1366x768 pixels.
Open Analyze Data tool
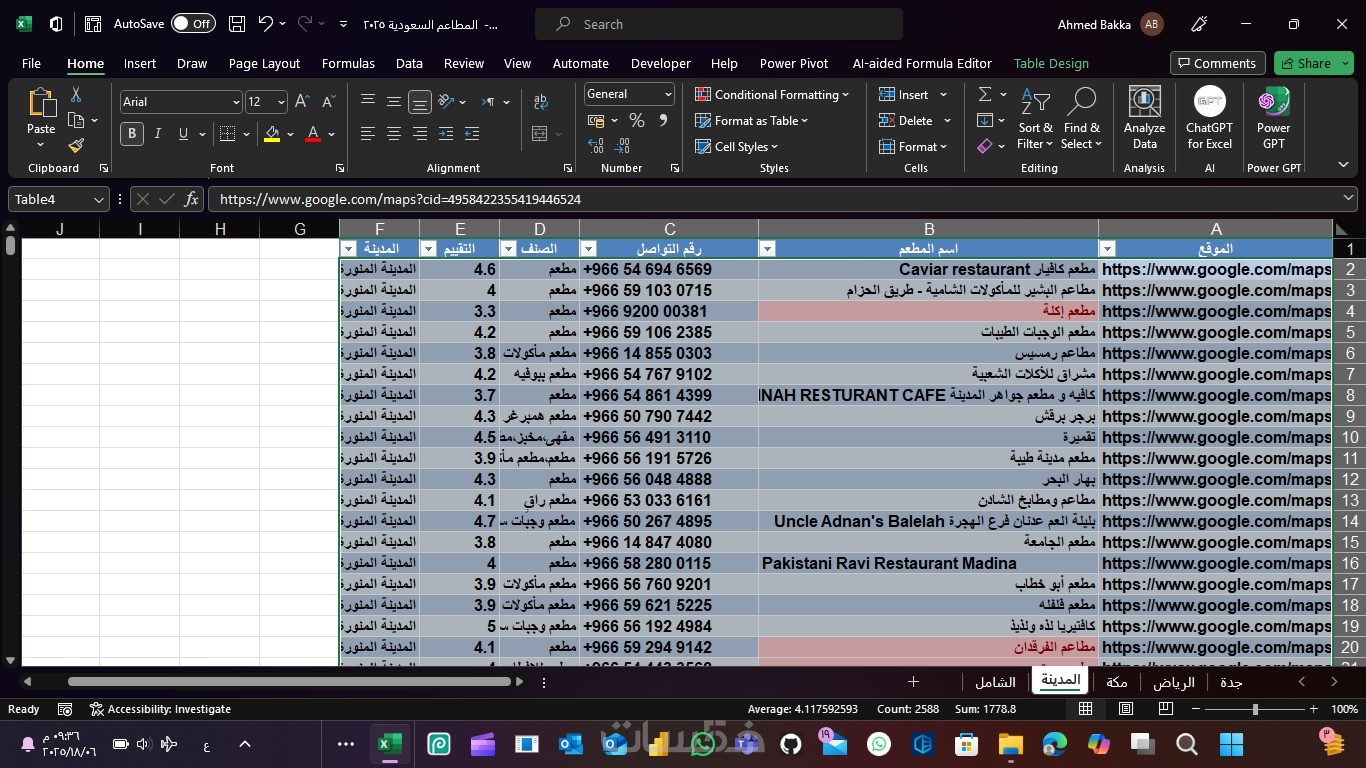click(x=1144, y=118)
